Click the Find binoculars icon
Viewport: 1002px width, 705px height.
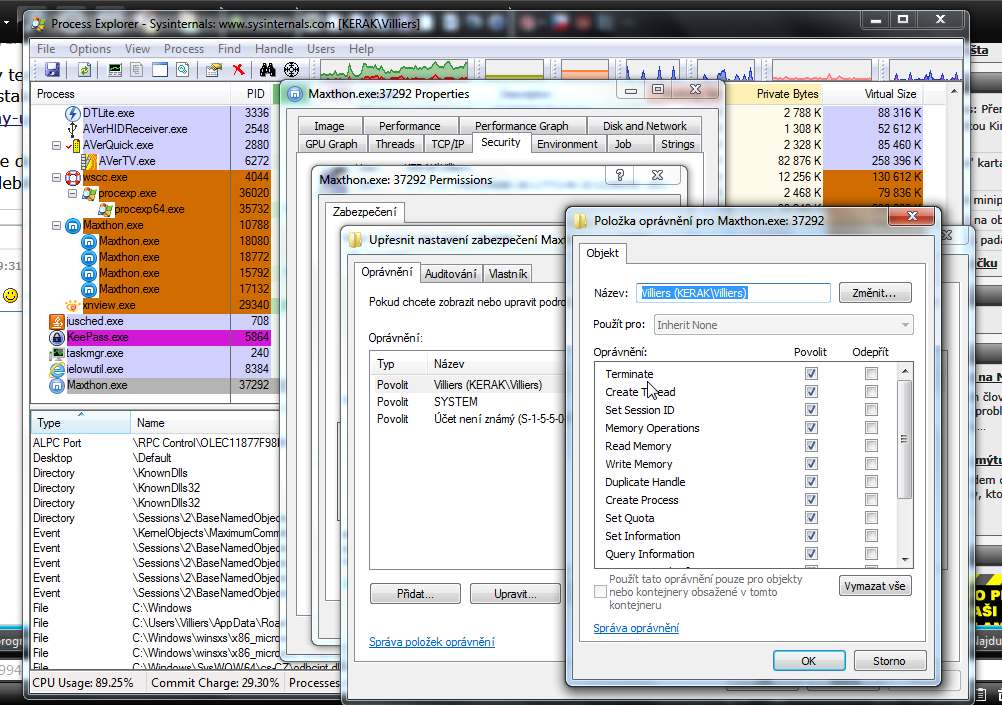[x=267, y=70]
